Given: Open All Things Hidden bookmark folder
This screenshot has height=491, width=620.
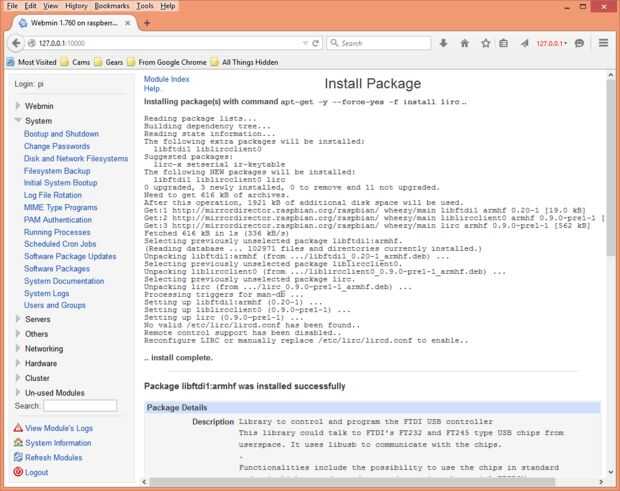Looking at the screenshot, I should click(x=245, y=62).
